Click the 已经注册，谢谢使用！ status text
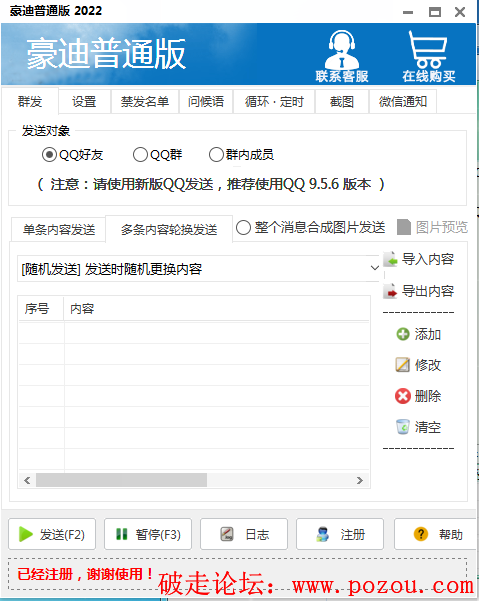Screen dimensions: 479x601 (x=85, y=574)
